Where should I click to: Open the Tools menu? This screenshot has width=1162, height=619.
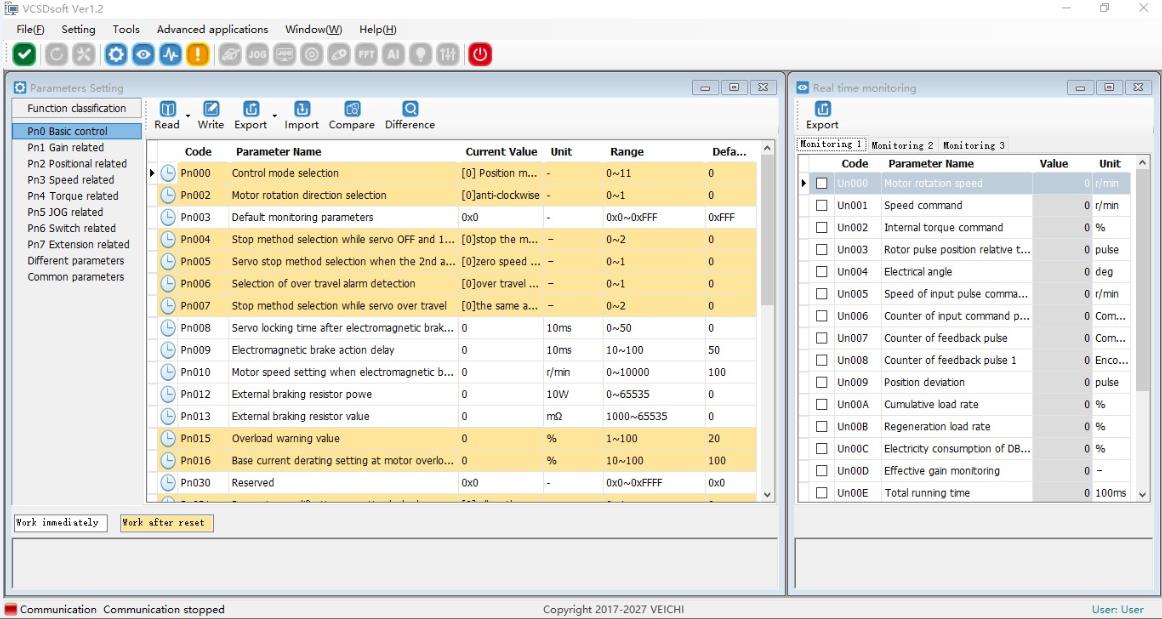(126, 30)
